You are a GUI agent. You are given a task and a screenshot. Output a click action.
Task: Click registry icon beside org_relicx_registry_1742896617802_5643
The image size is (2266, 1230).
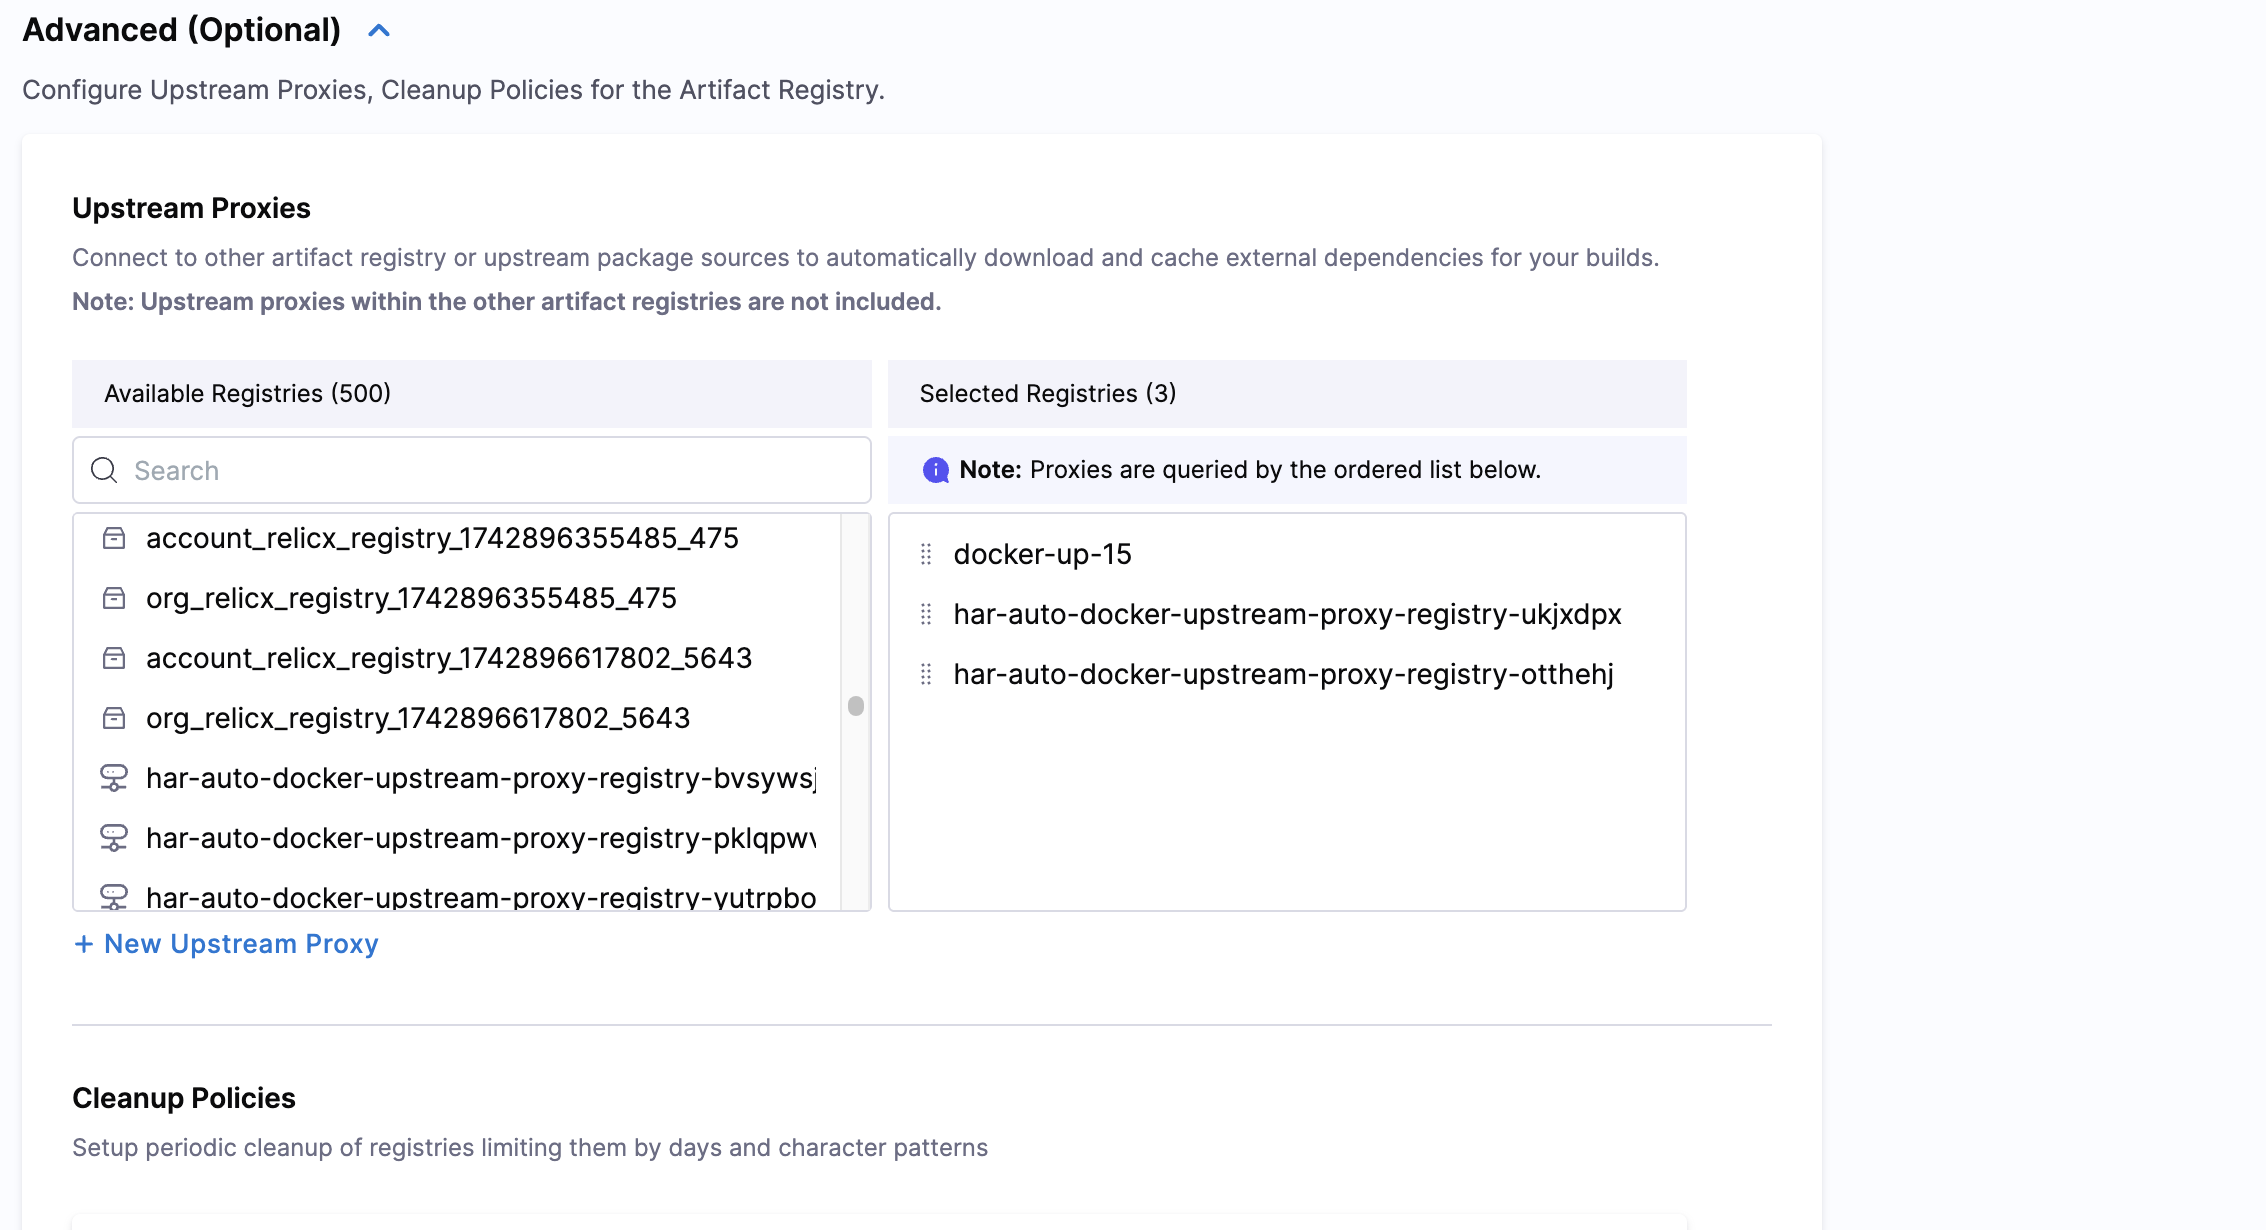pyautogui.click(x=114, y=719)
